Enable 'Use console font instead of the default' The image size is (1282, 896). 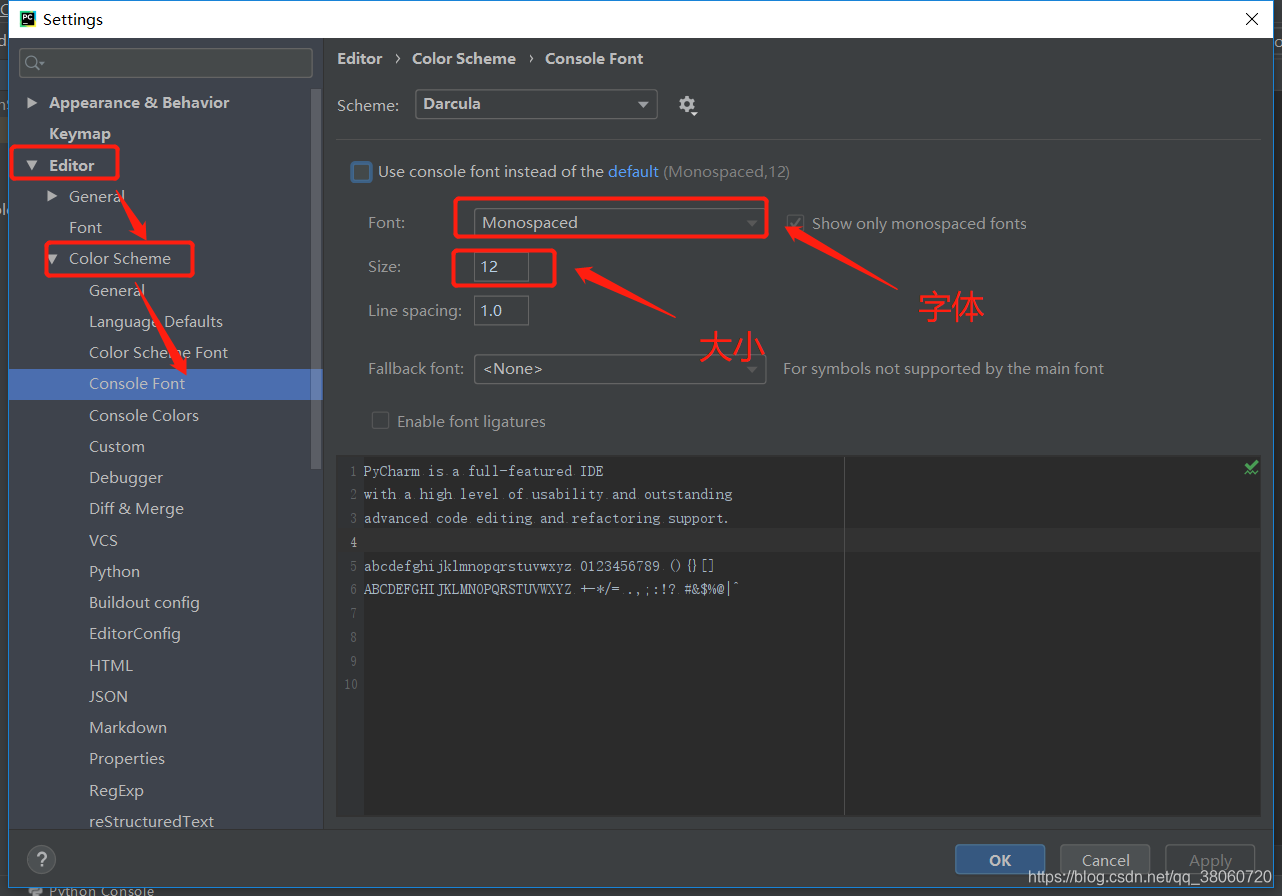361,172
